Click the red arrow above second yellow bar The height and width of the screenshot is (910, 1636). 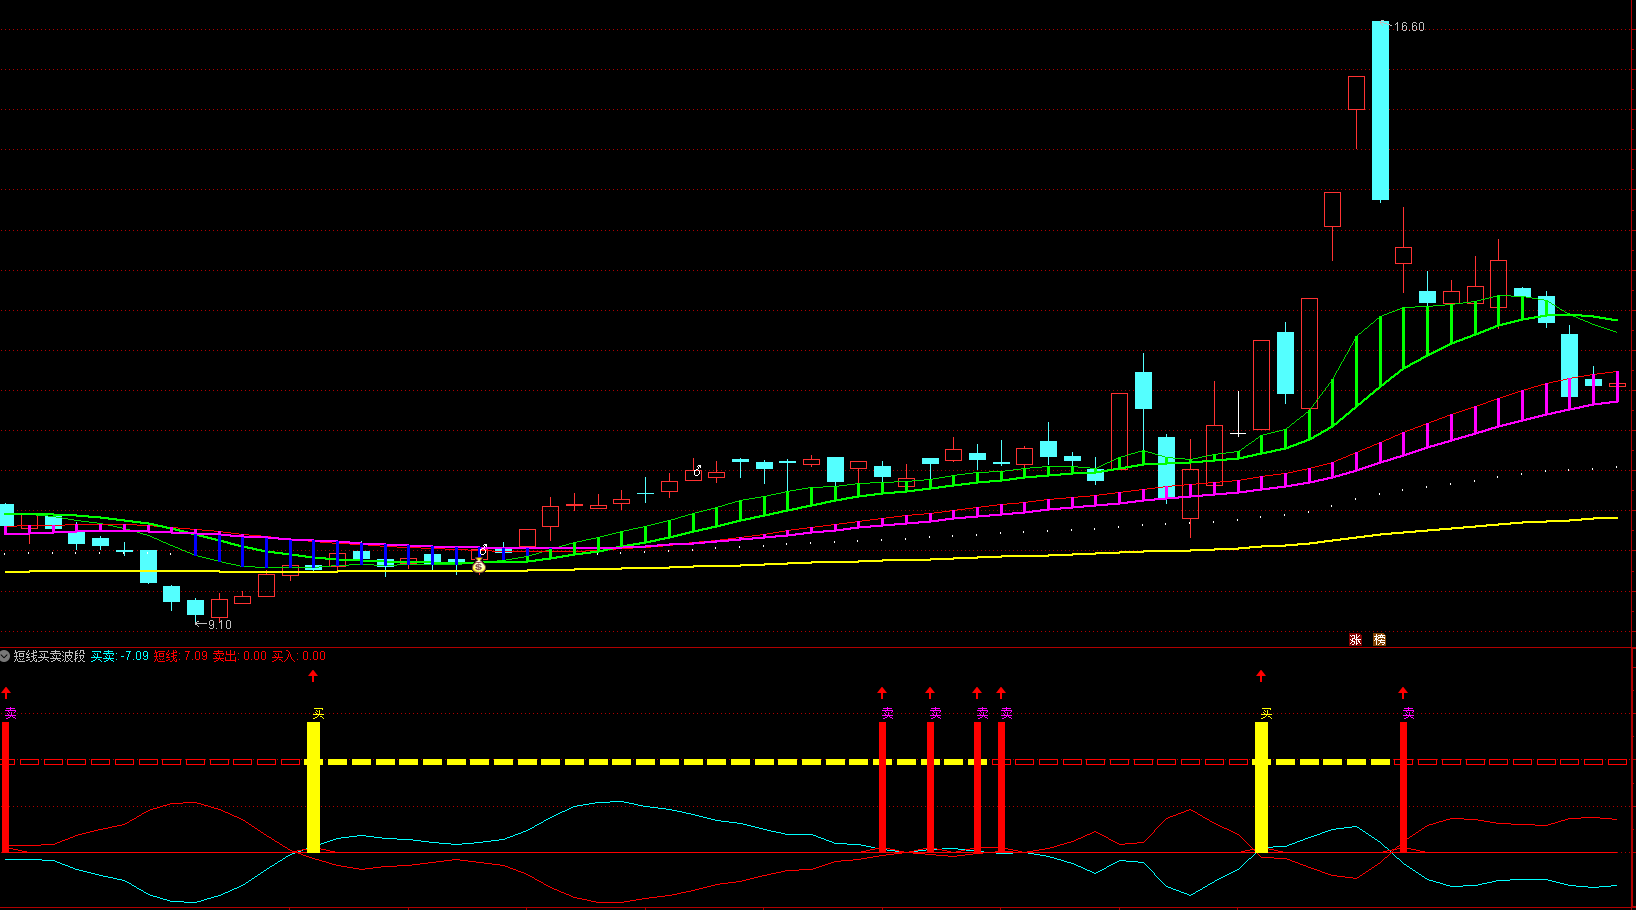pyautogui.click(x=1261, y=677)
